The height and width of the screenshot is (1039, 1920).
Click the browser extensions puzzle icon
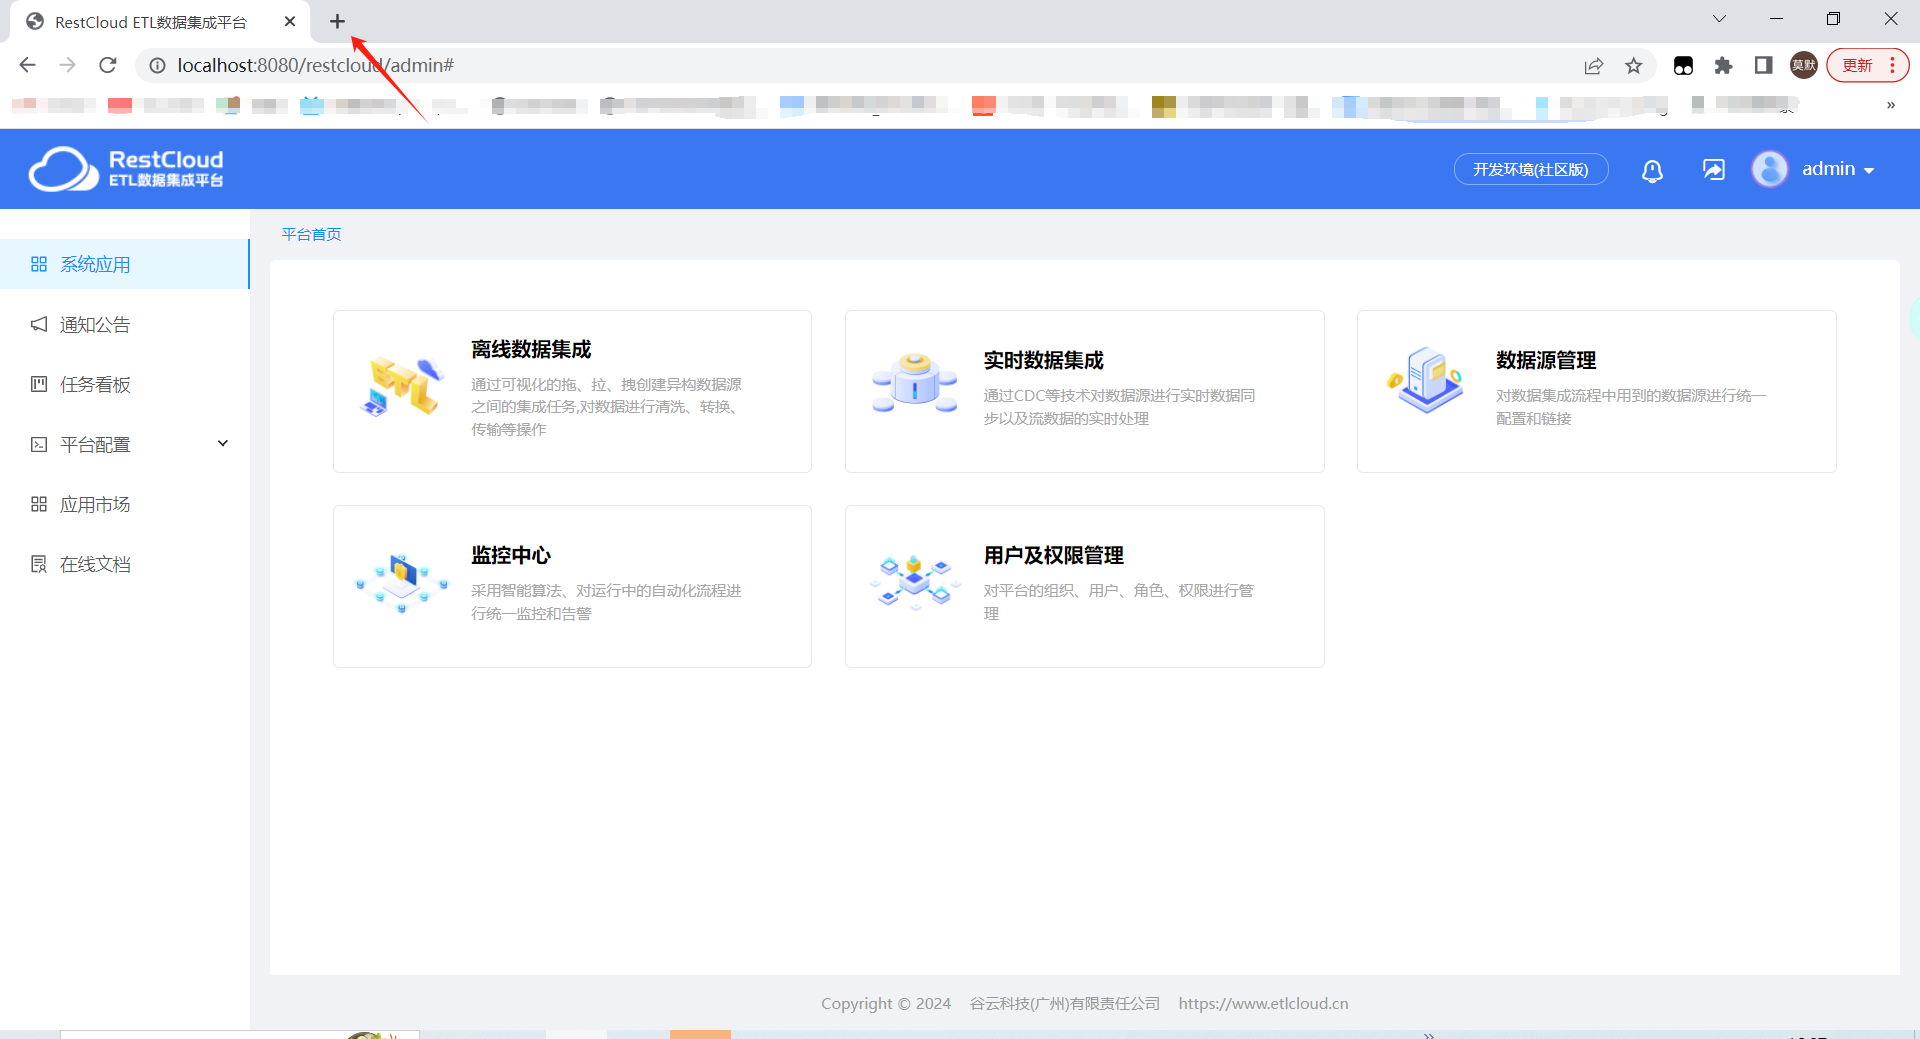tap(1723, 65)
